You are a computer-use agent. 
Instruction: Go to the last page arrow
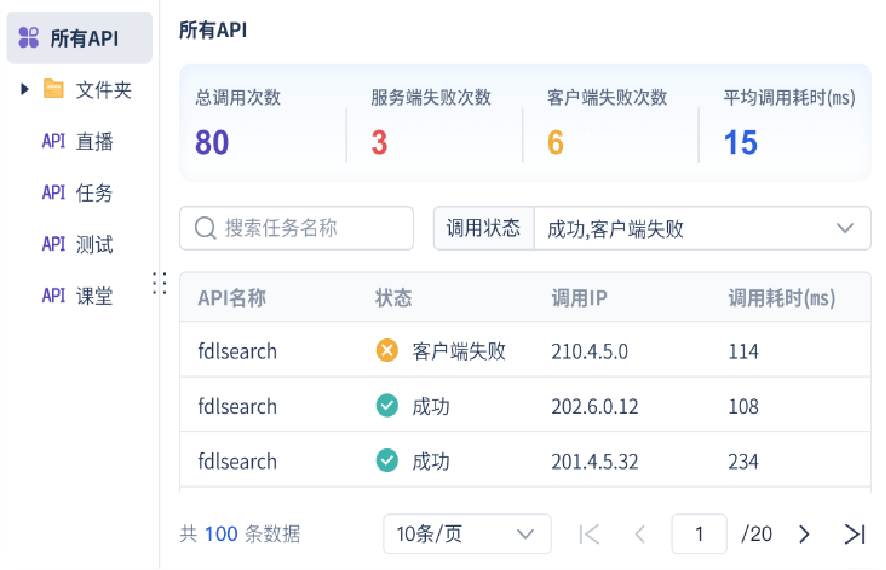(854, 534)
